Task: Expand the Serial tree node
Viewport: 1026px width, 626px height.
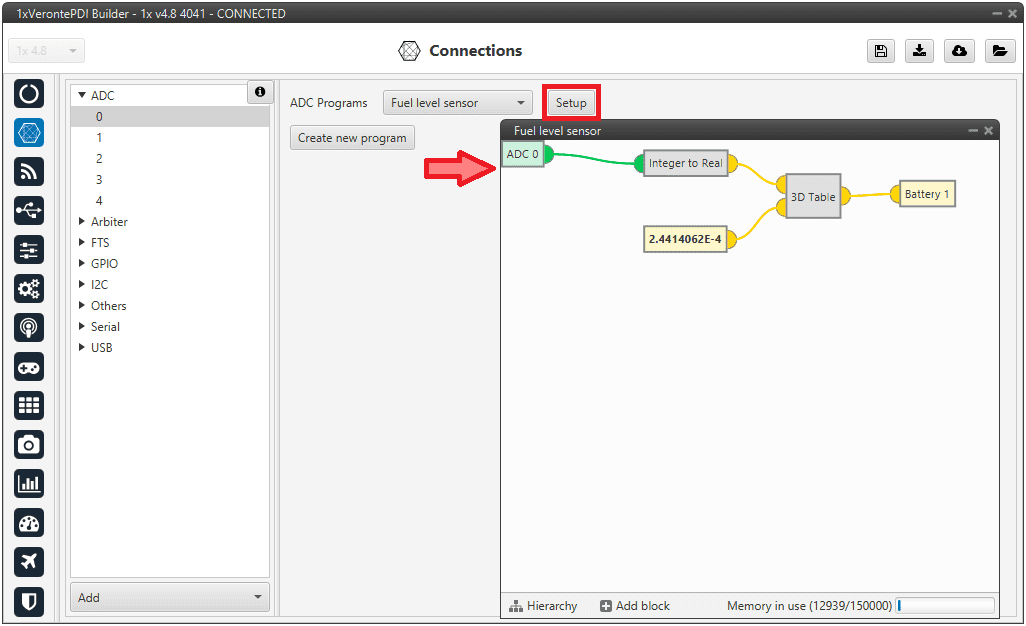Action: coord(82,326)
